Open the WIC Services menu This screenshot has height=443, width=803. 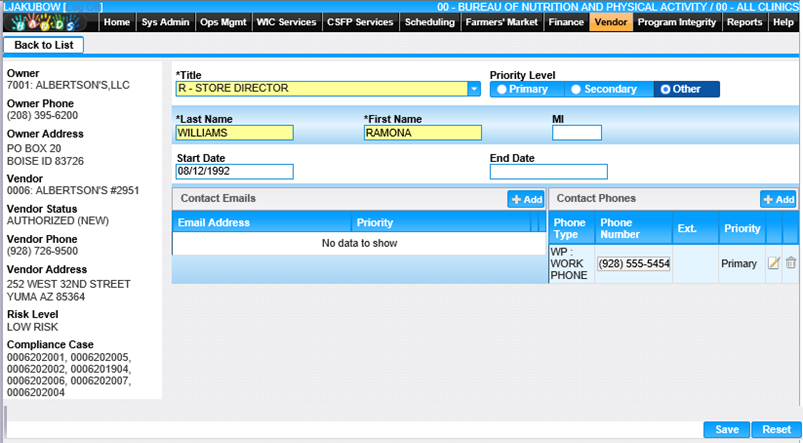click(287, 22)
